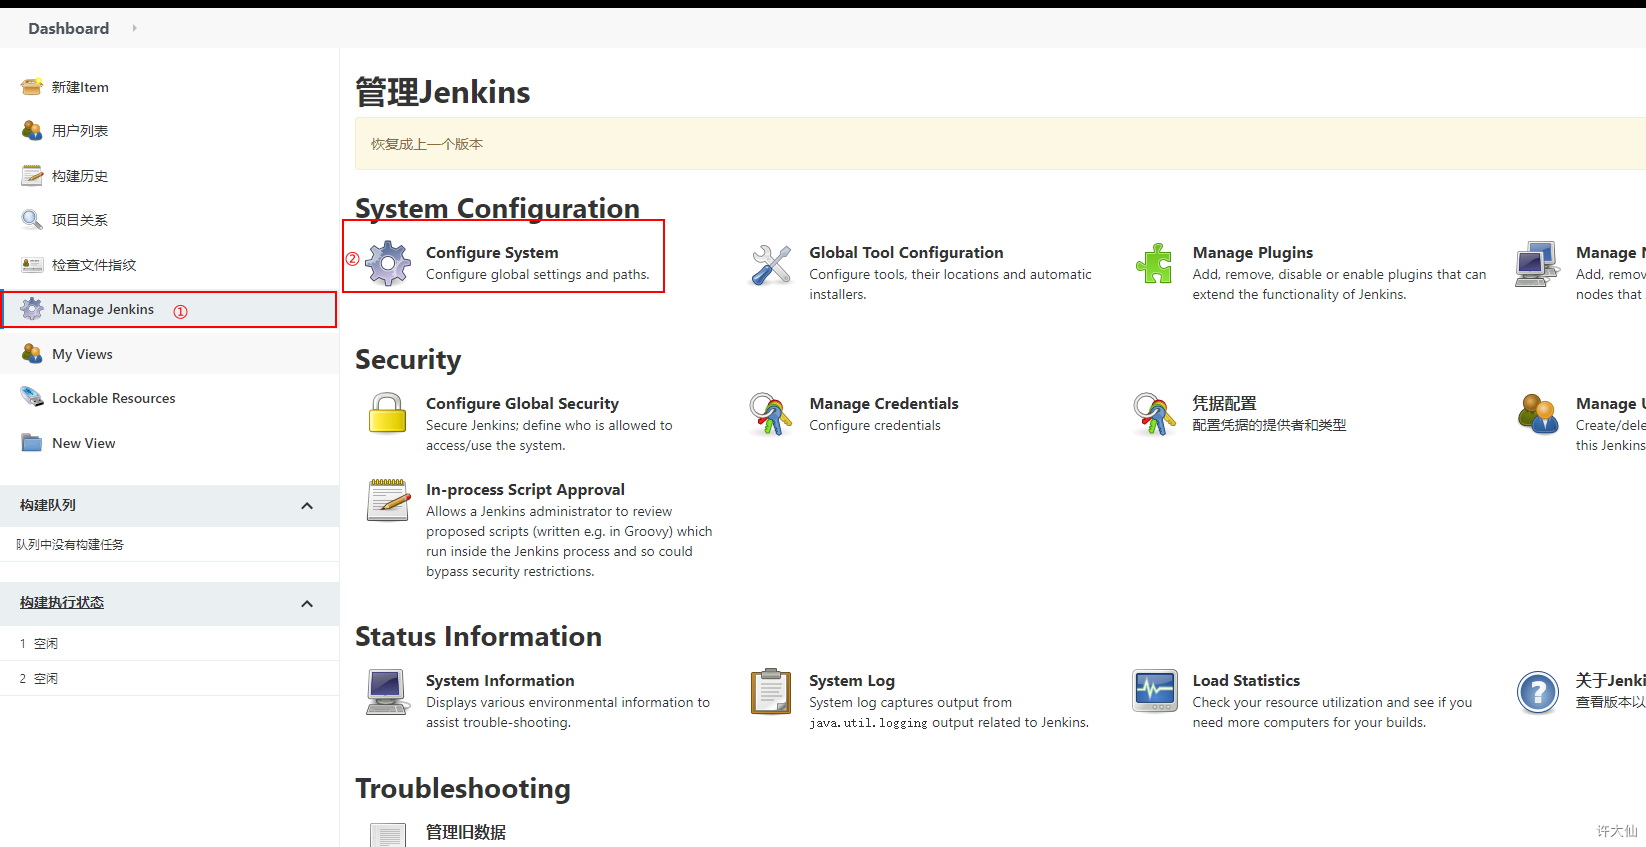Click 队列中没有构建任务 text
The height and width of the screenshot is (847, 1646).
[70, 545]
